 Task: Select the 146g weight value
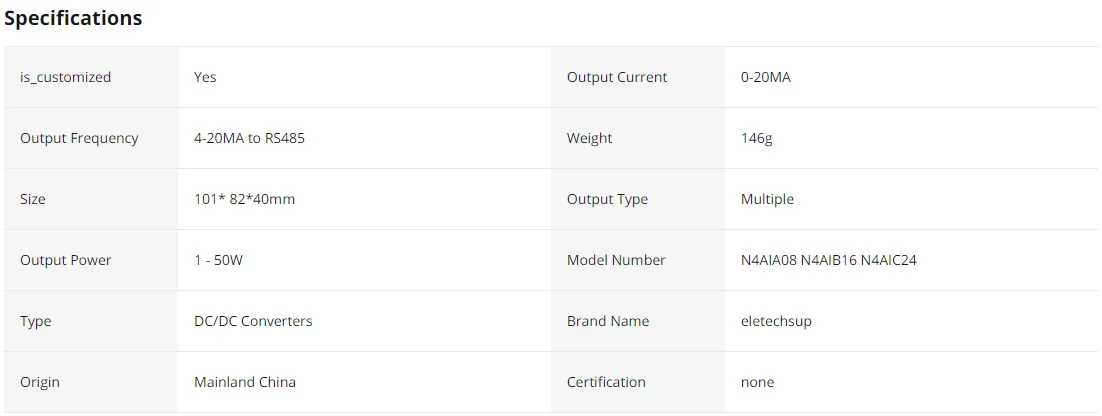(x=756, y=138)
